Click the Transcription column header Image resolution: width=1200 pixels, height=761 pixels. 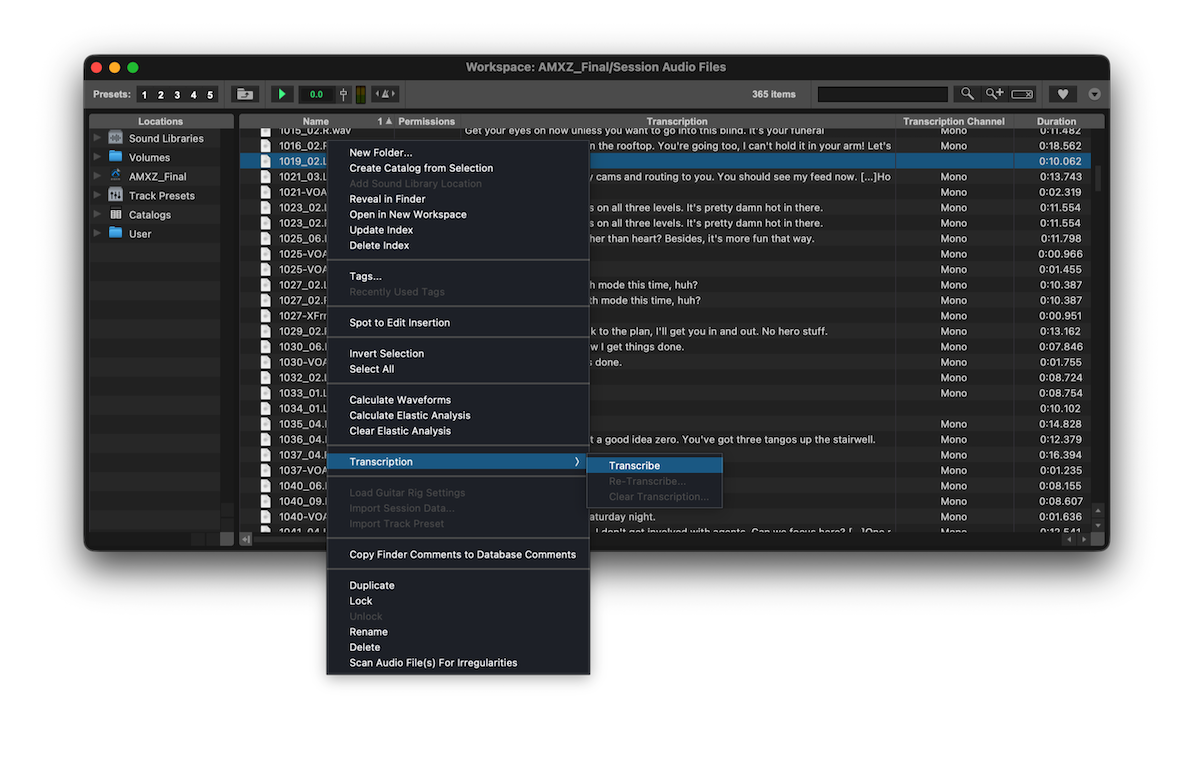[676, 122]
